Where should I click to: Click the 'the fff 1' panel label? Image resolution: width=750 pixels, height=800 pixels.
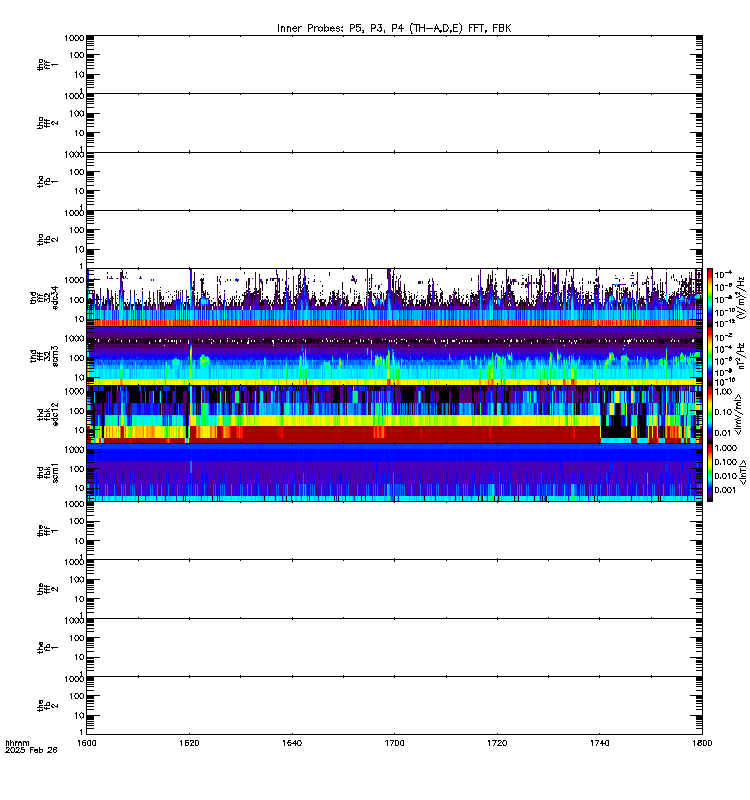click(48, 531)
